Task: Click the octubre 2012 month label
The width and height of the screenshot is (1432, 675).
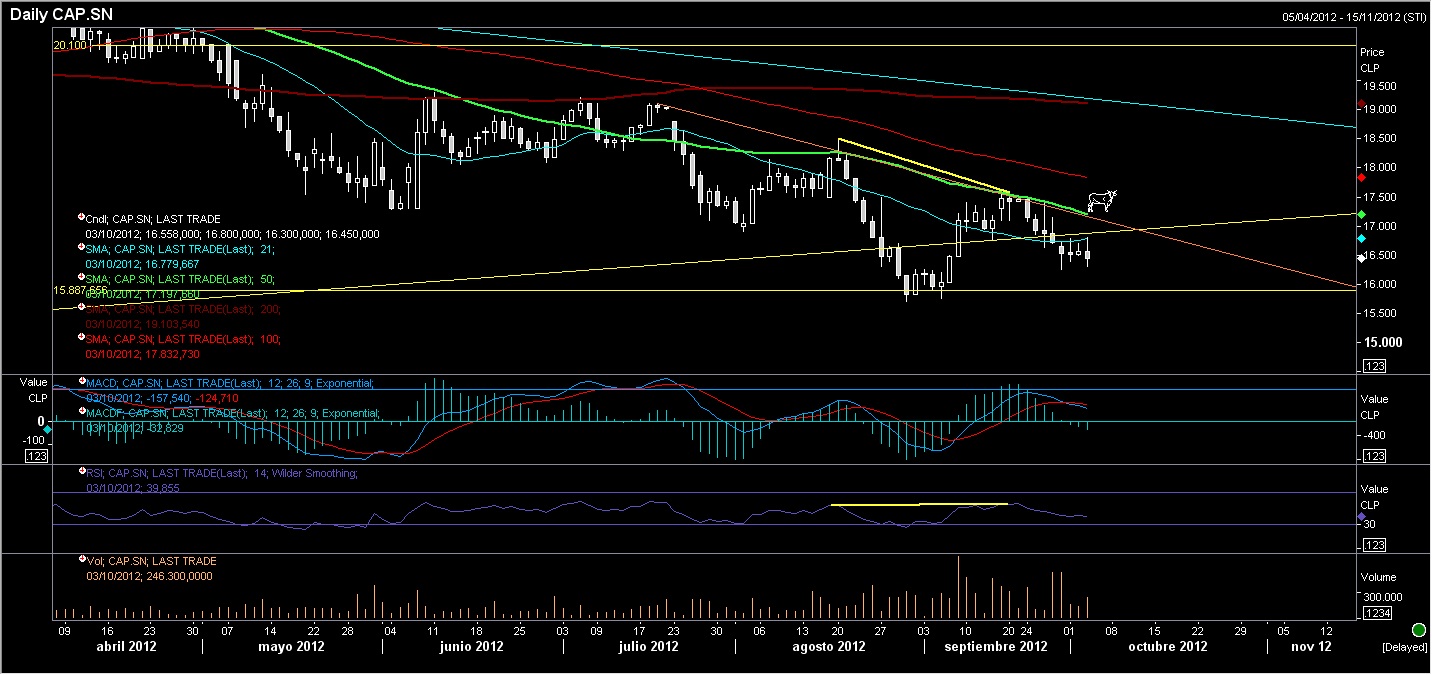Action: click(x=1167, y=647)
